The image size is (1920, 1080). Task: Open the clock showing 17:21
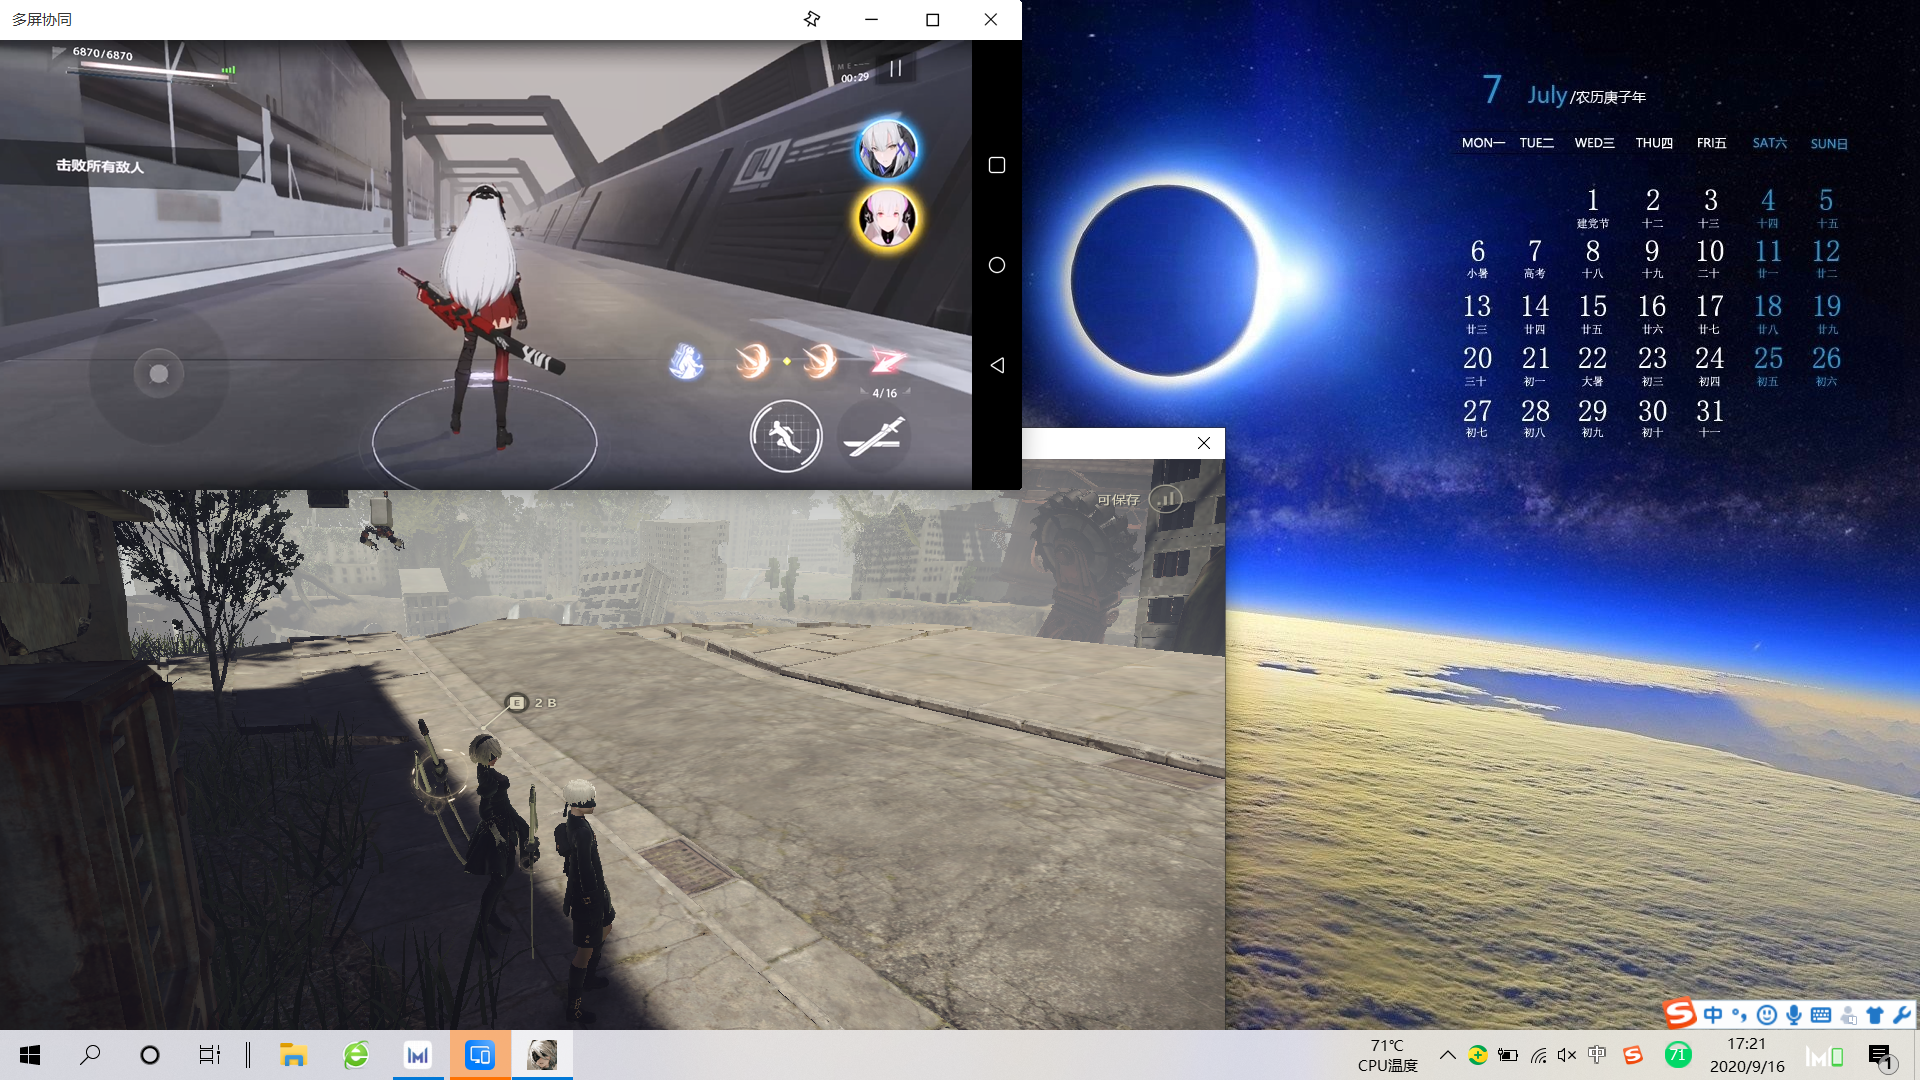click(x=1747, y=1055)
